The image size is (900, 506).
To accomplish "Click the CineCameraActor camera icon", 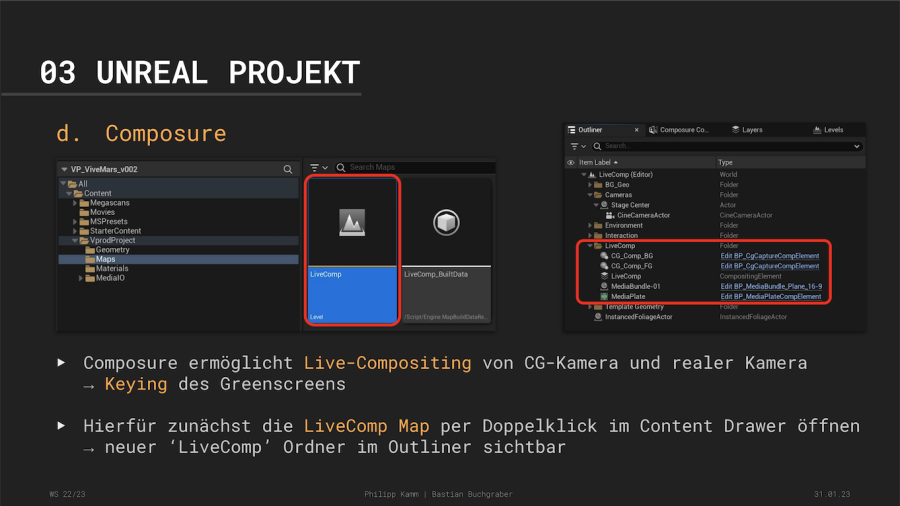I will pyautogui.click(x=609, y=215).
